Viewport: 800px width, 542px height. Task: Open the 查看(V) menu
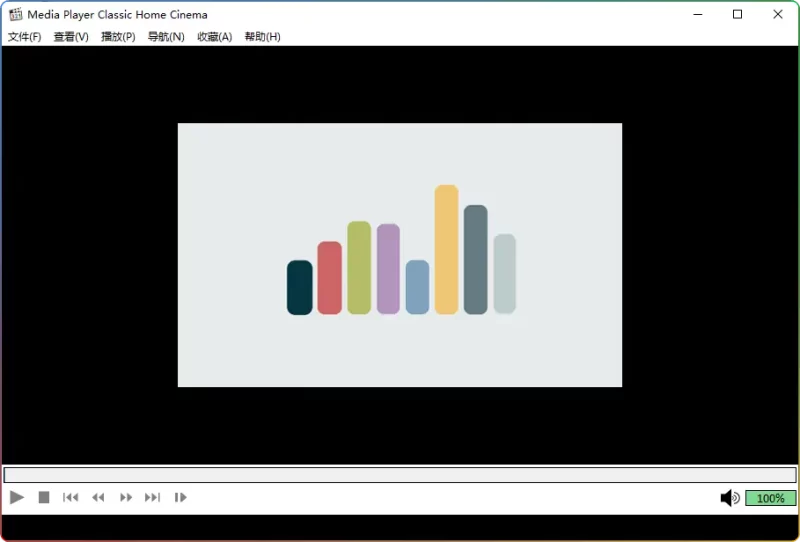71,37
